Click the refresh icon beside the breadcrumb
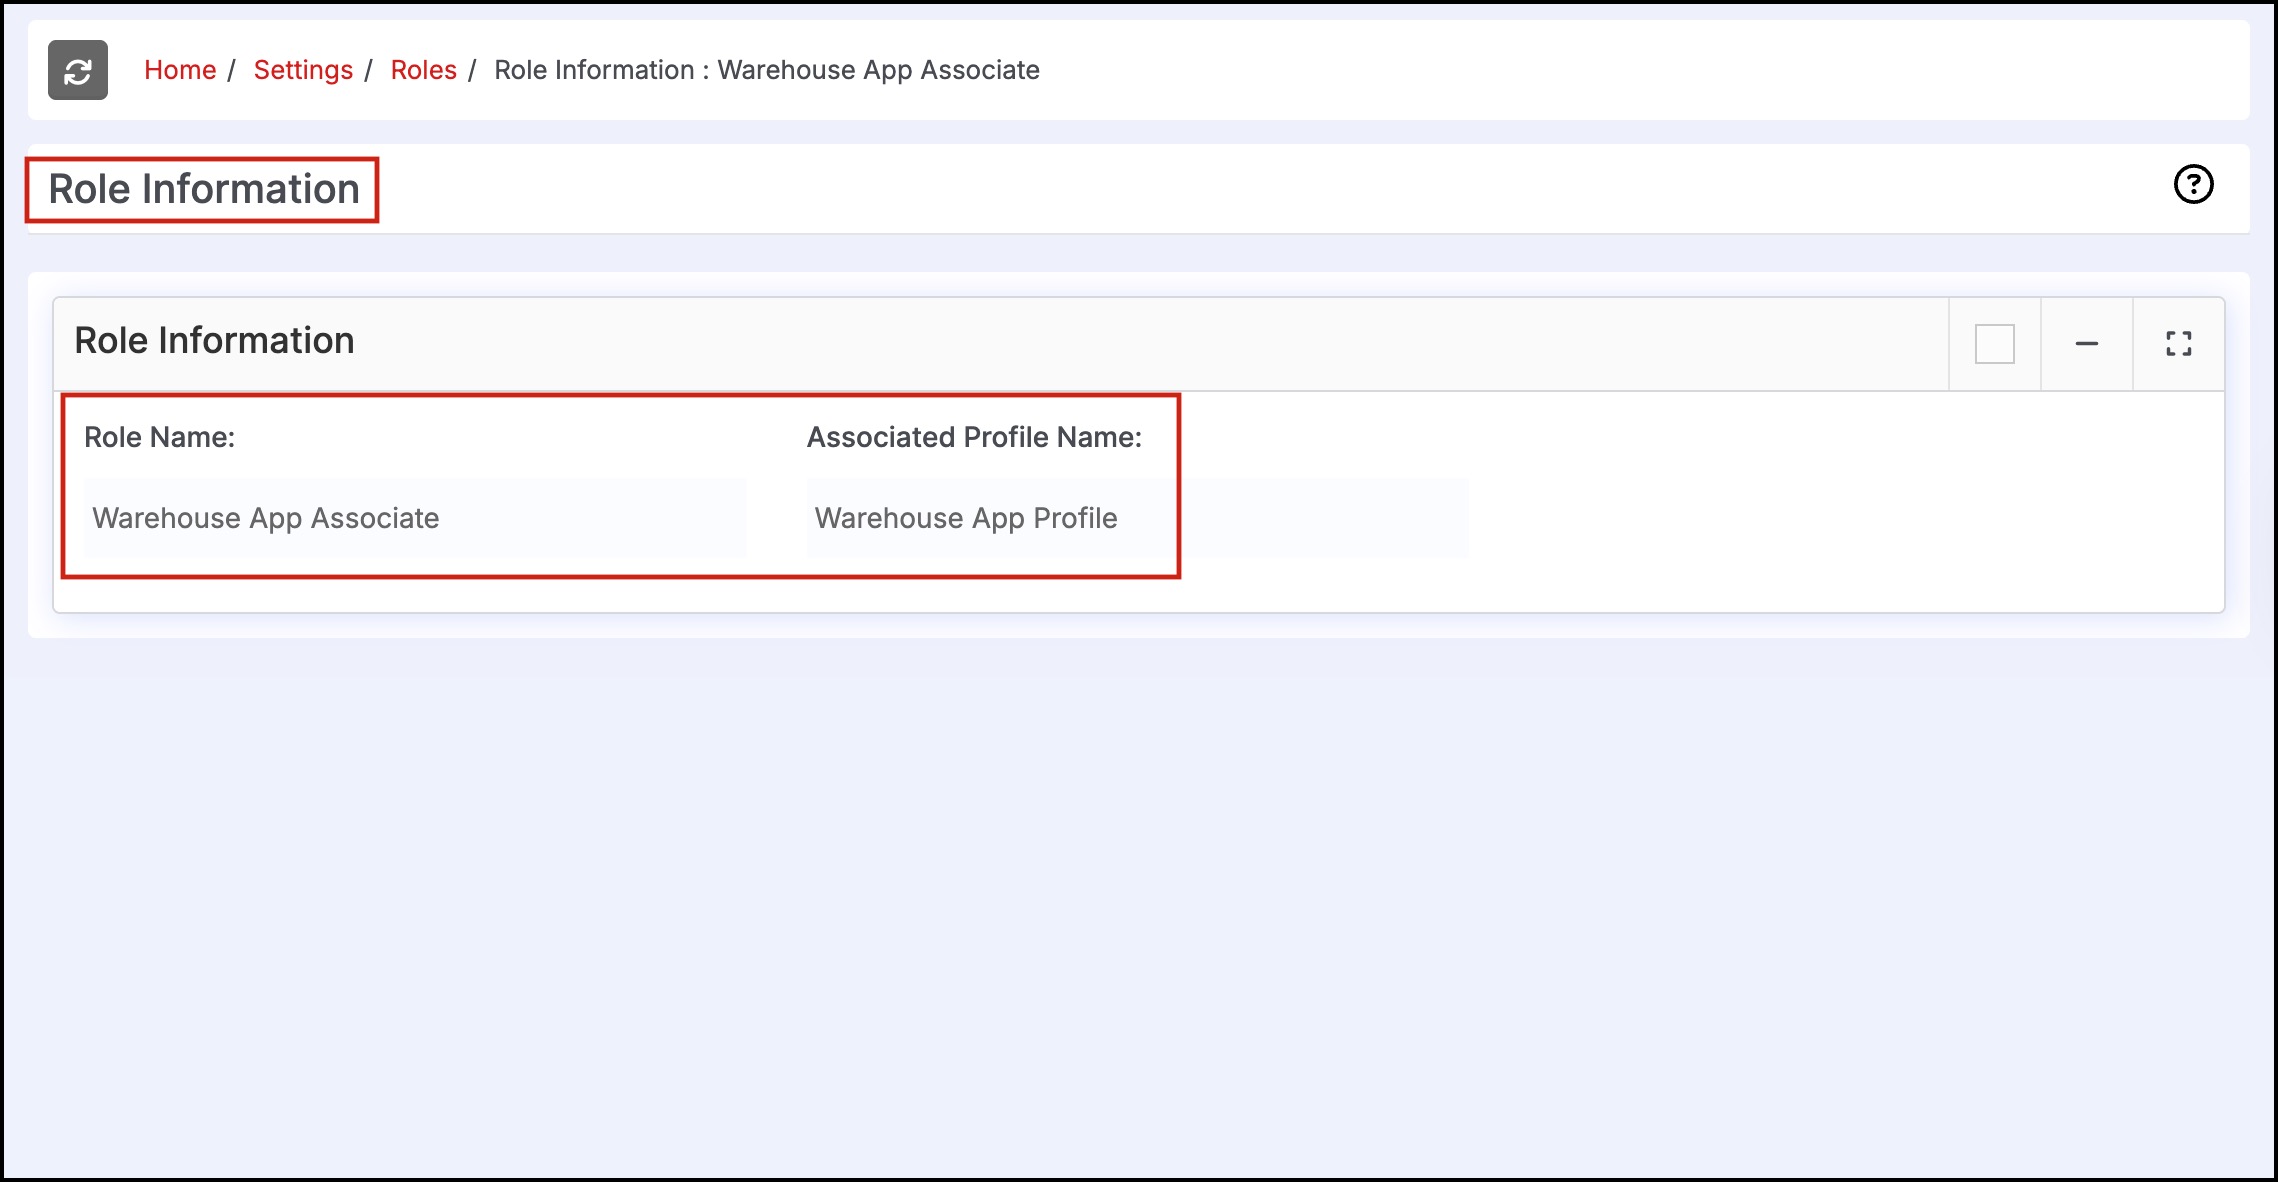The image size is (2278, 1182). 78,70
